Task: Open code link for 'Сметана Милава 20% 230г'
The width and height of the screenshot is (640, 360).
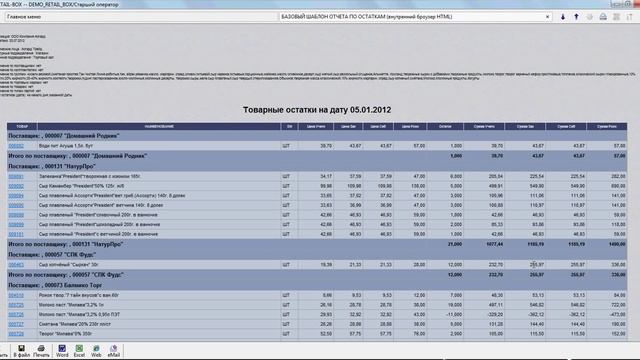Action: click(16, 324)
